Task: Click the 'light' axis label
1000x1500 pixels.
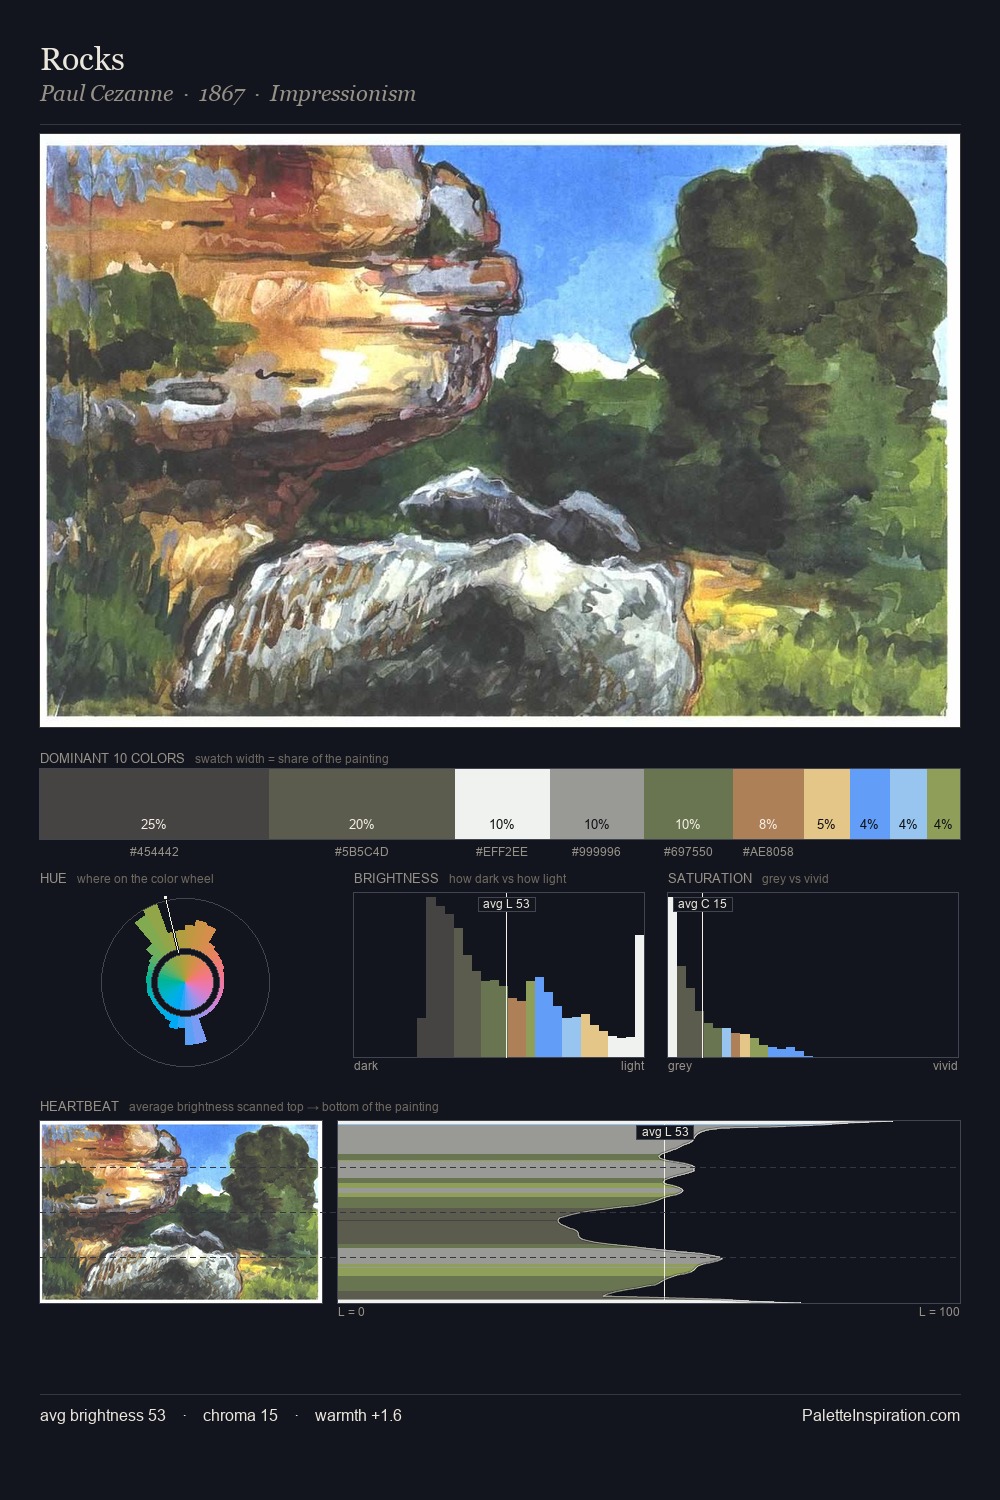Action: (x=632, y=1066)
